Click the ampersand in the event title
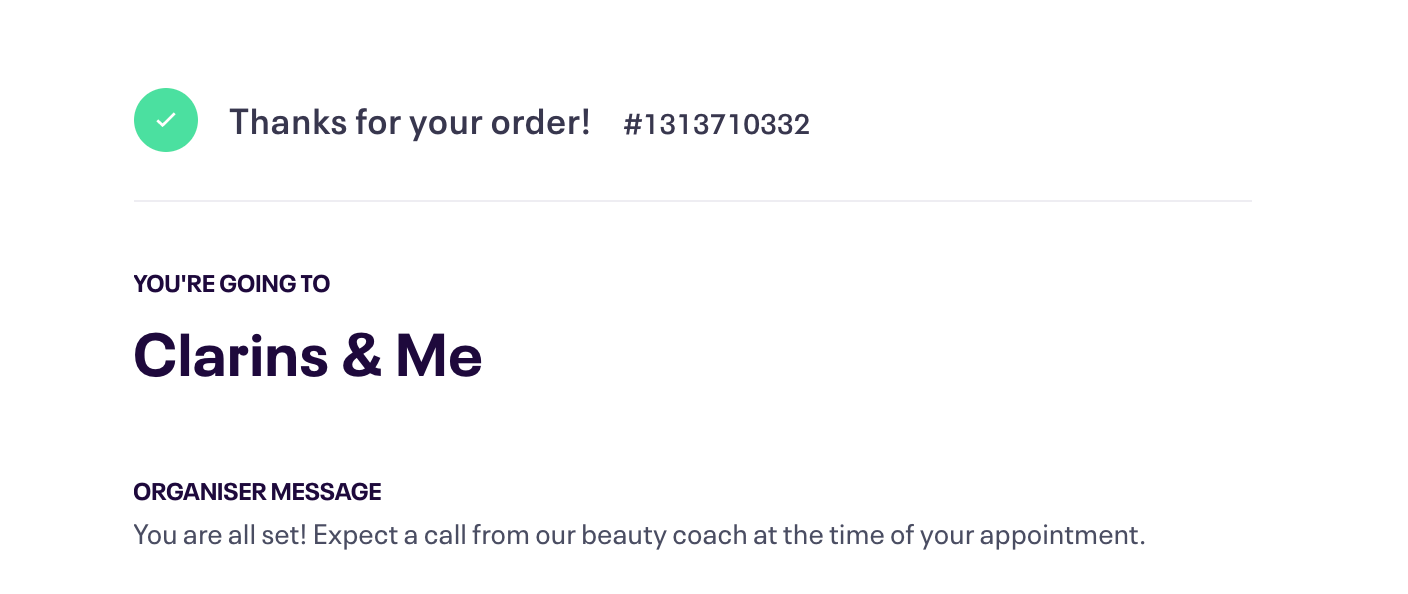This screenshot has height=594, width=1408. tap(362, 355)
